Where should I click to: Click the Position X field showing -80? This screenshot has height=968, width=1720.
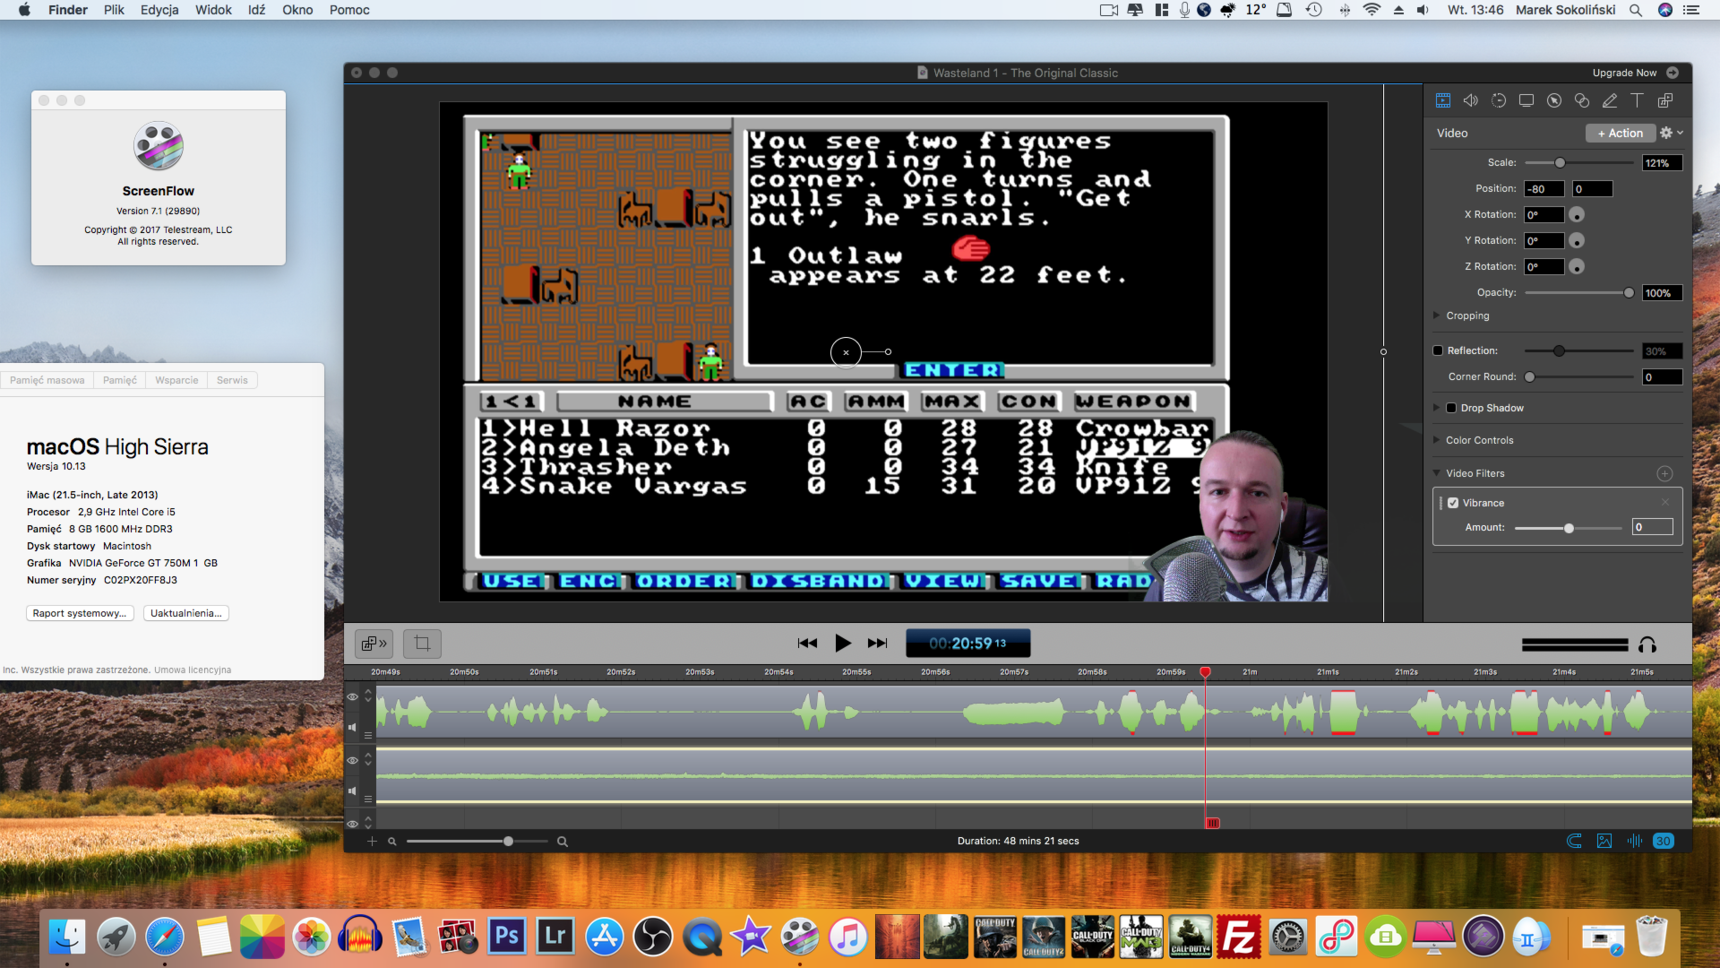(x=1544, y=189)
